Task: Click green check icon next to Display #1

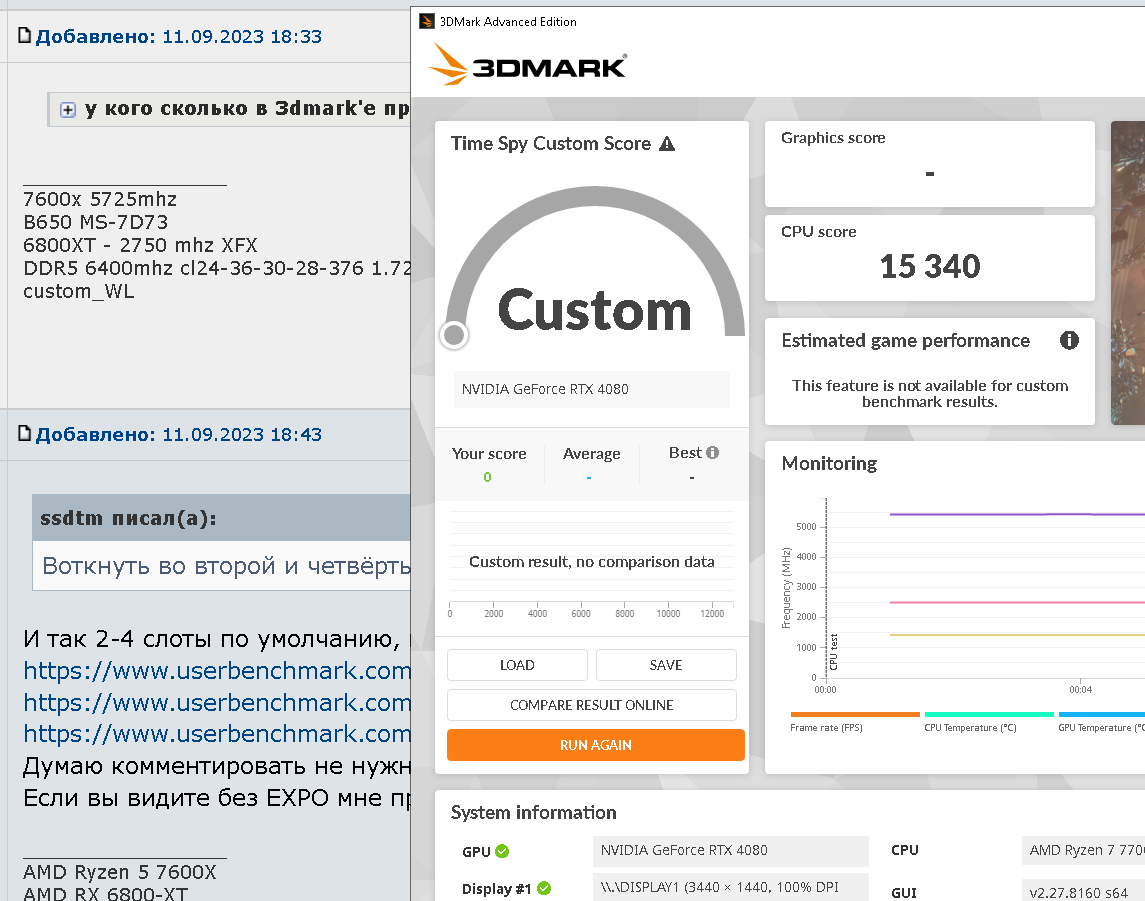Action: [x=544, y=889]
